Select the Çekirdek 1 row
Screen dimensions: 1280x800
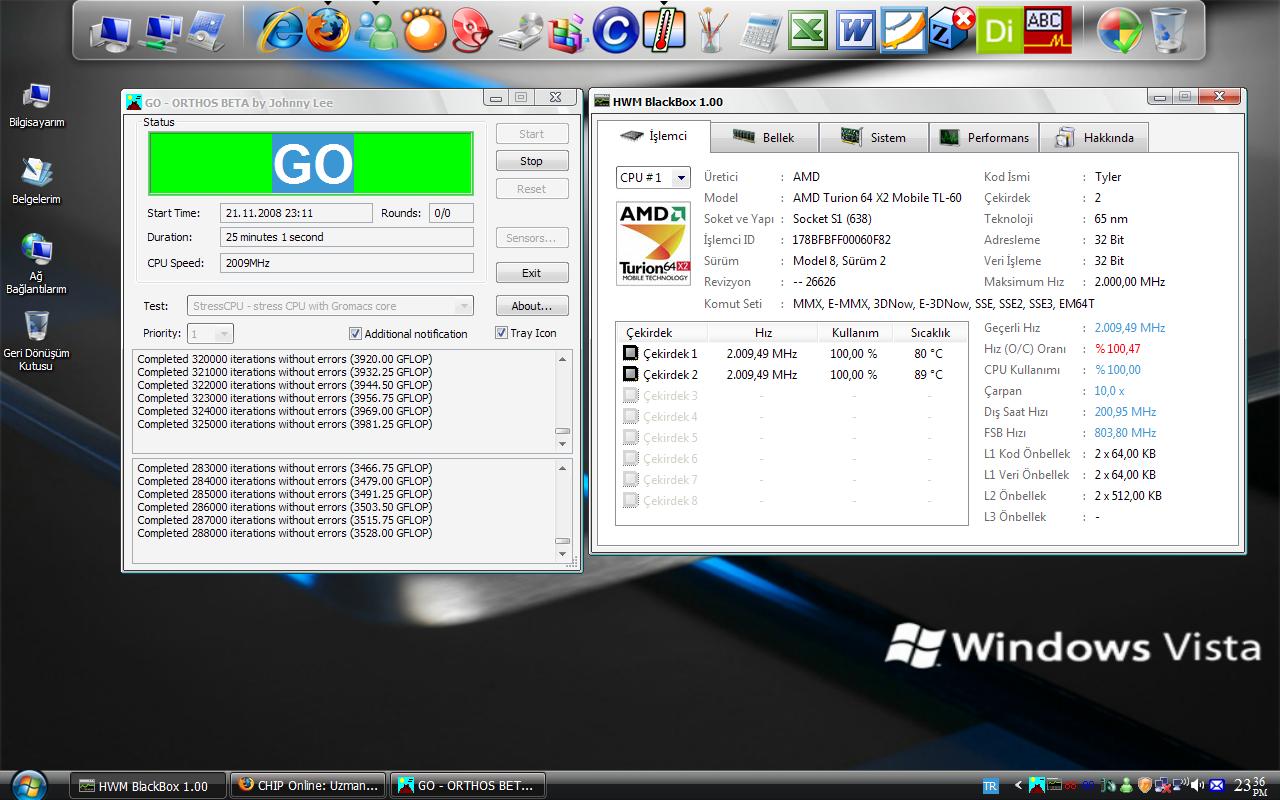click(x=791, y=353)
